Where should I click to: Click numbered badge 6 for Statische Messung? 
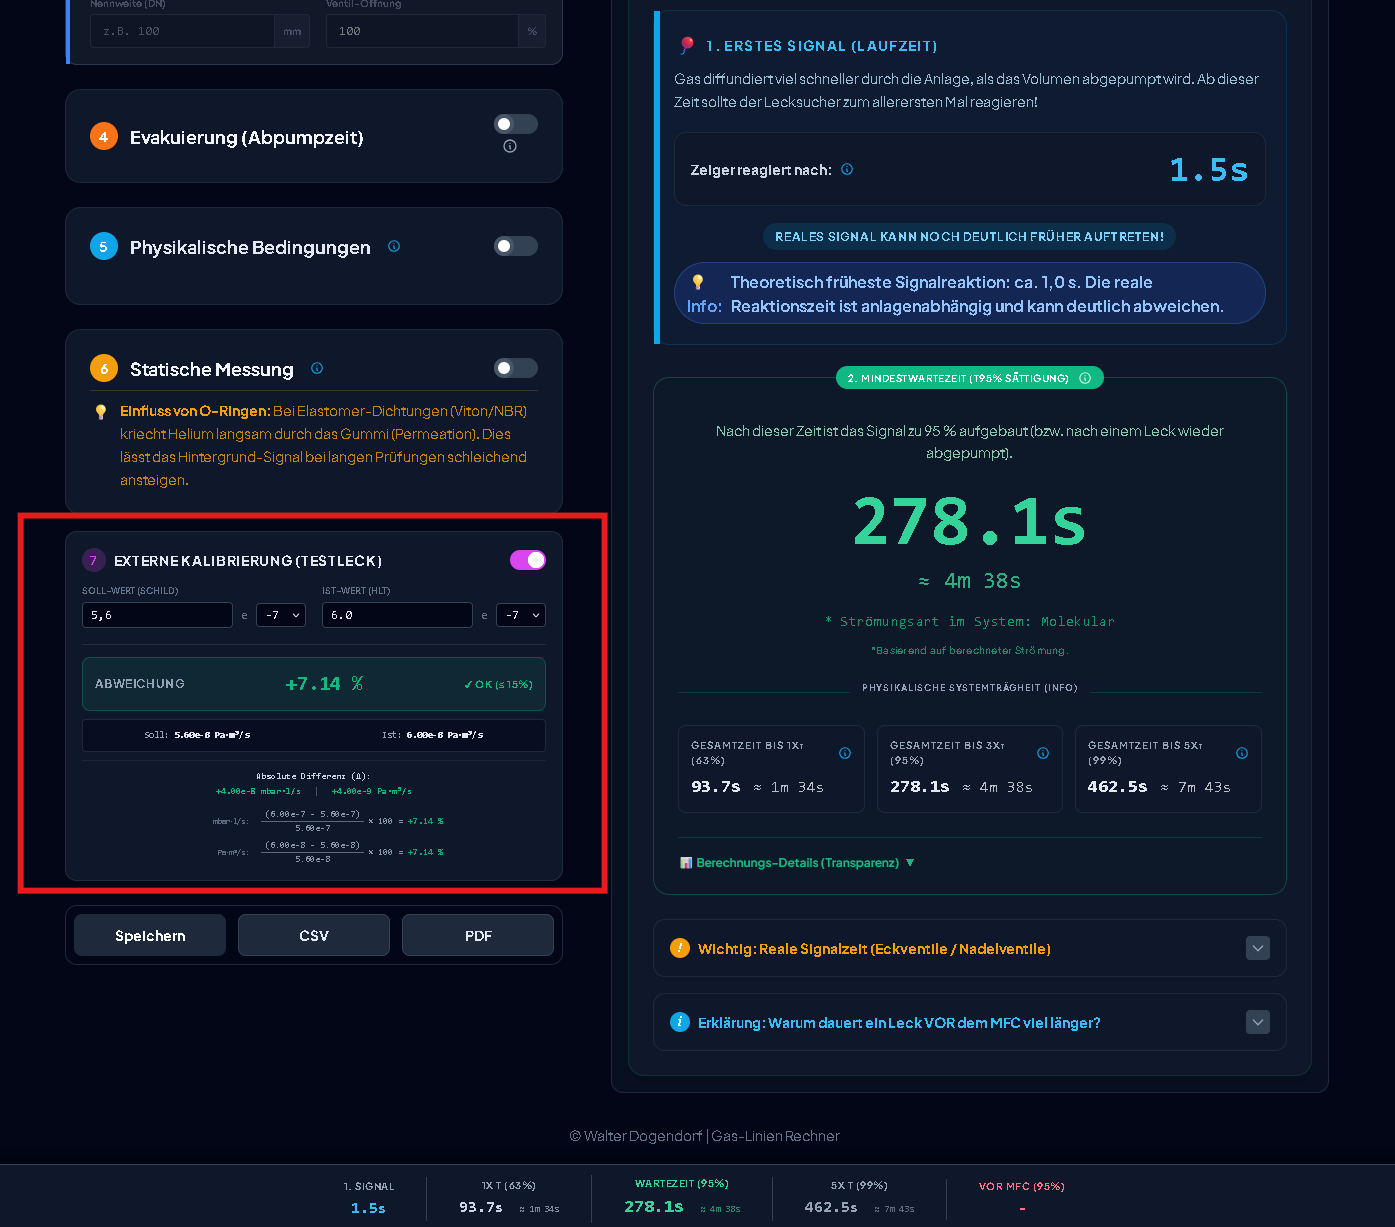coord(104,368)
